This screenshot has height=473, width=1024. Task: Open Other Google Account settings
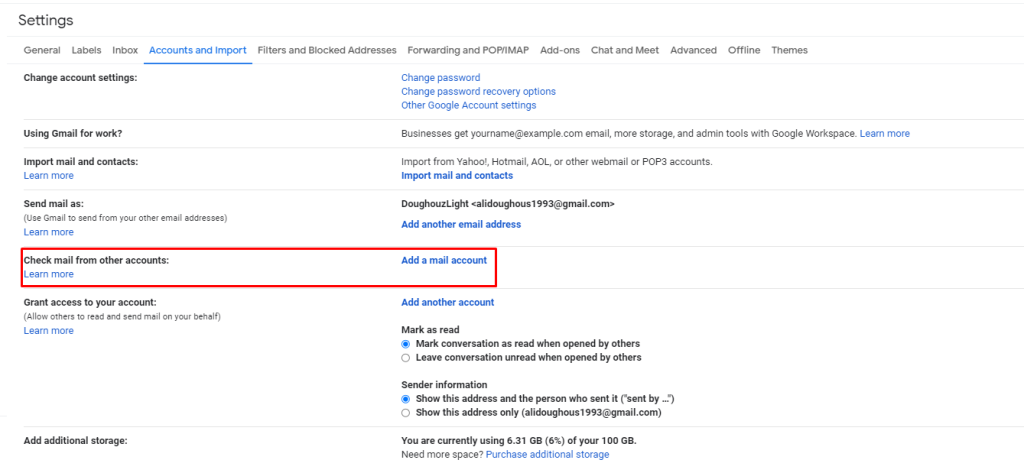click(469, 105)
